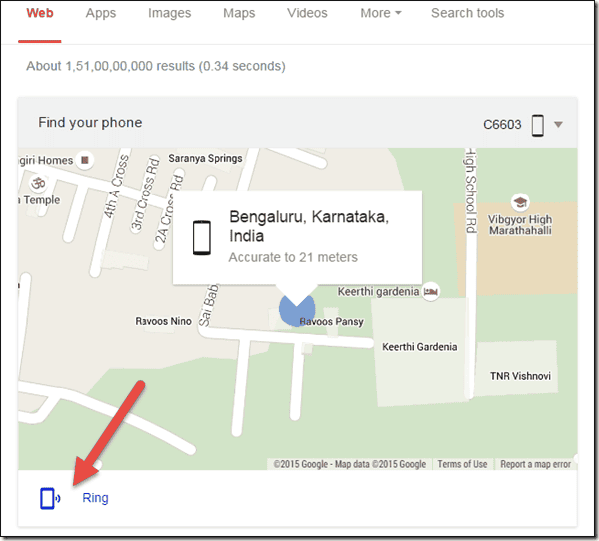This screenshot has width=599, height=541.
Task: Click the Vibgyor High school icon
Action: tap(520, 202)
